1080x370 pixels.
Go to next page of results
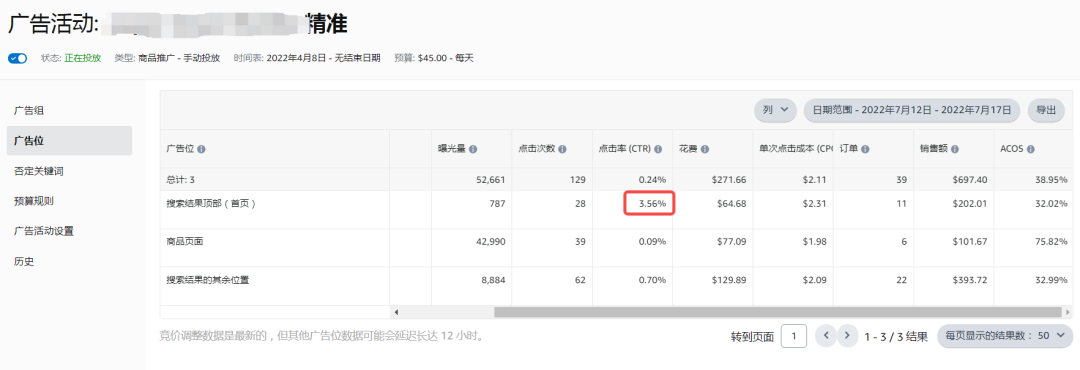[848, 336]
